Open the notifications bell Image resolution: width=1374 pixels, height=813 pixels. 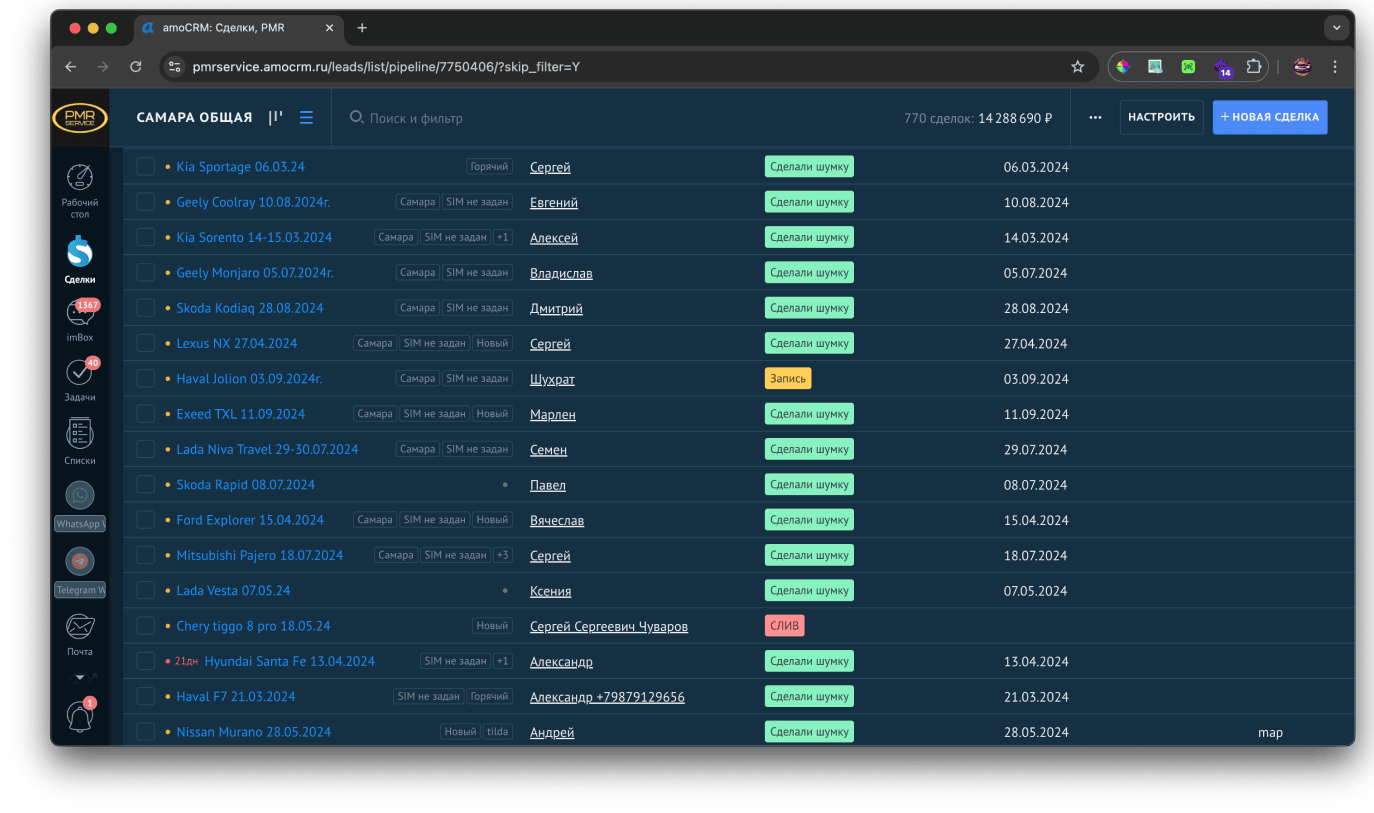tap(80, 716)
